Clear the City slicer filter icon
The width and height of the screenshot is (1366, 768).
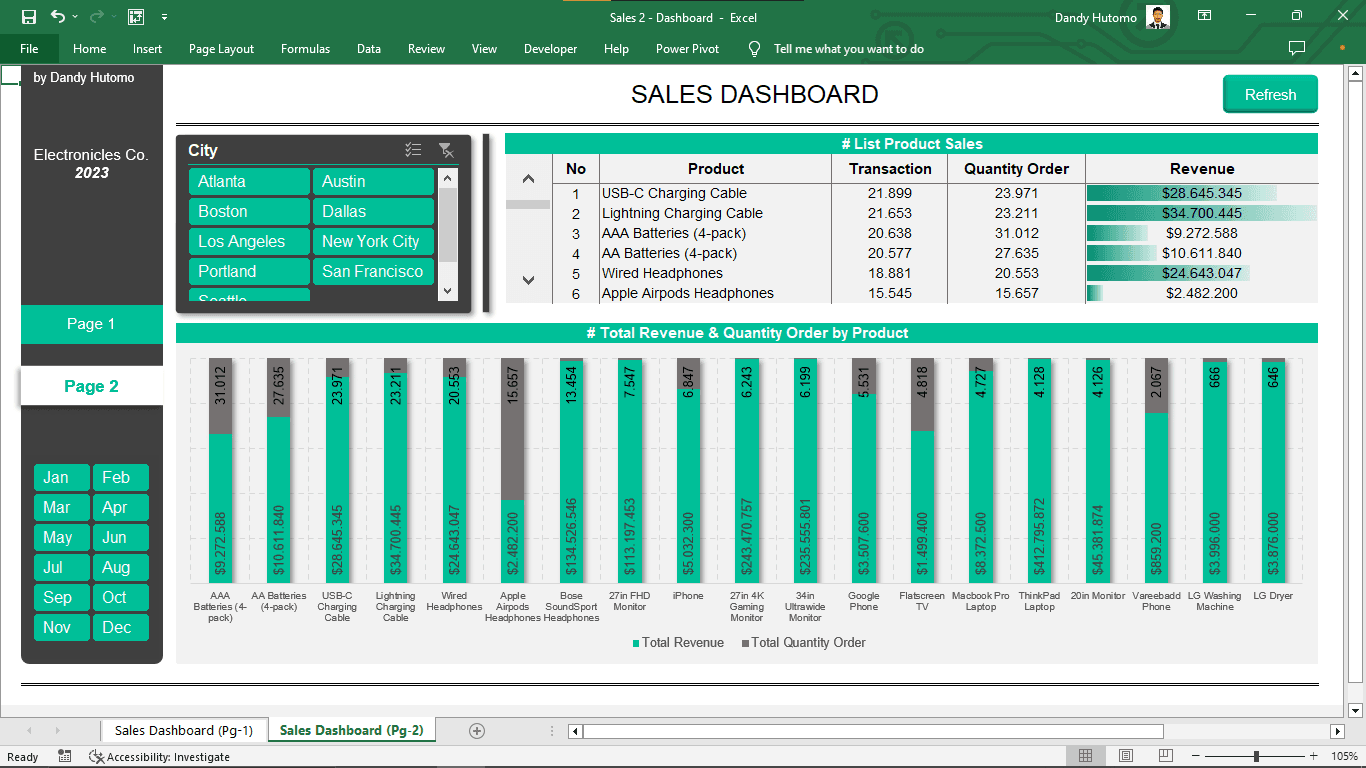pyautogui.click(x=446, y=150)
